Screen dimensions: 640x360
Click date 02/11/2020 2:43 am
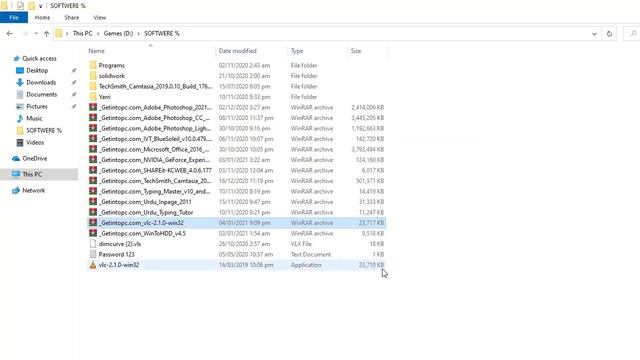tap(244, 65)
